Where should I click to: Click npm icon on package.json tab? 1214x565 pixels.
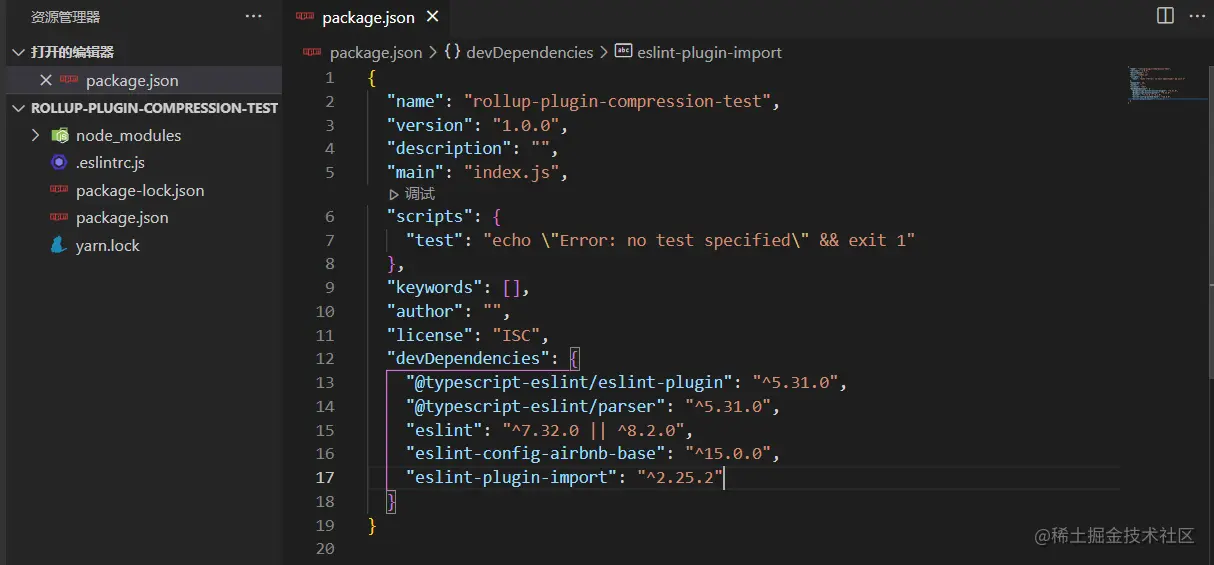pos(305,17)
